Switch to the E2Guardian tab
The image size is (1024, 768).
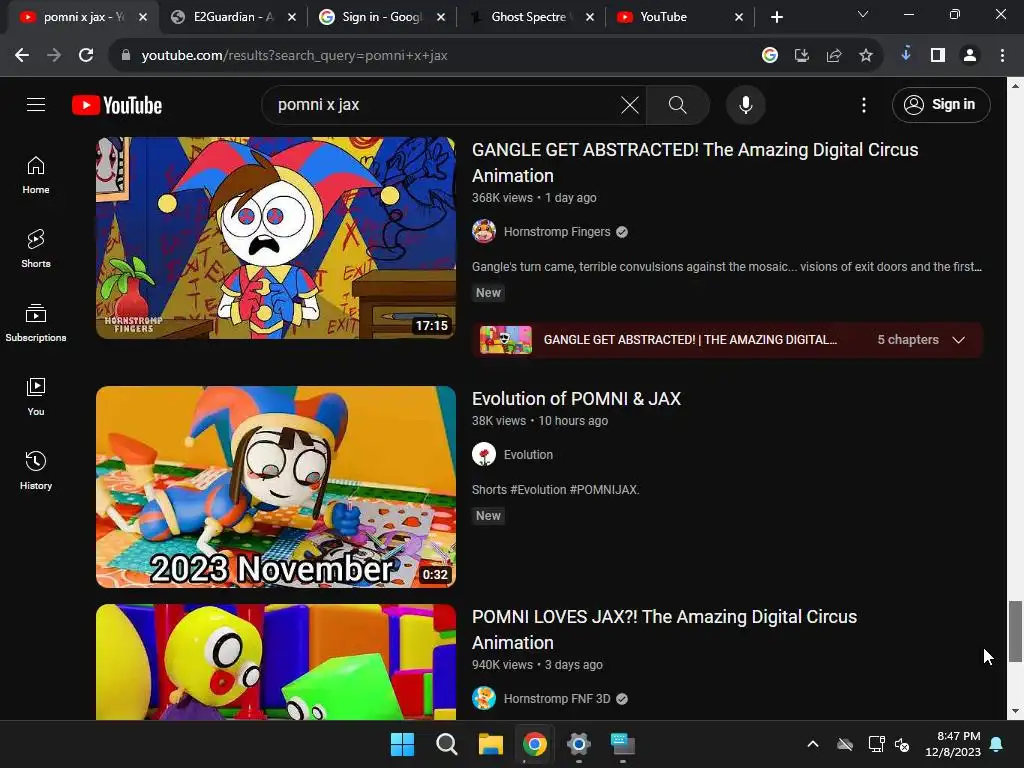(x=233, y=17)
